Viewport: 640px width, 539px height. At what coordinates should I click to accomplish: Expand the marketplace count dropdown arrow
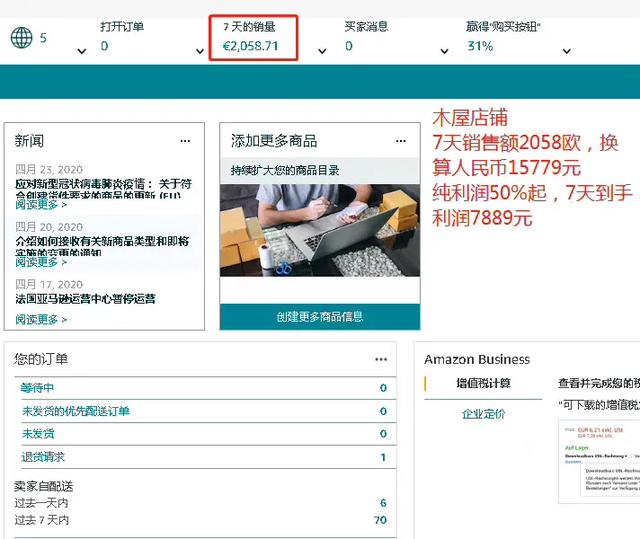81,51
